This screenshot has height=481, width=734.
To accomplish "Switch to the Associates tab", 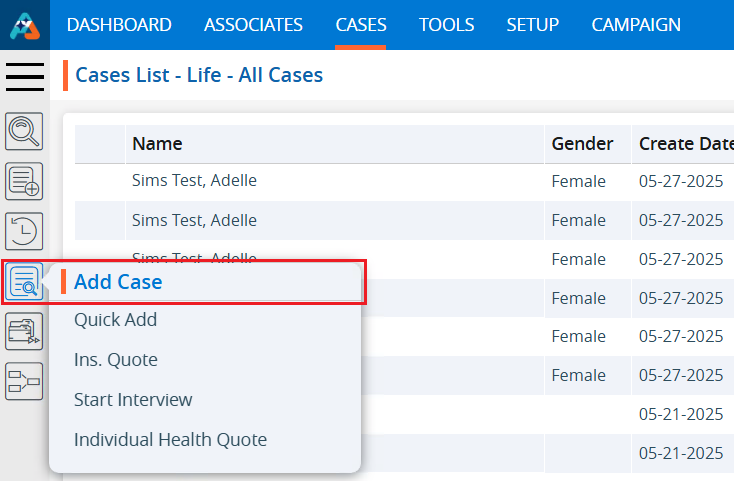I will click(x=253, y=25).
